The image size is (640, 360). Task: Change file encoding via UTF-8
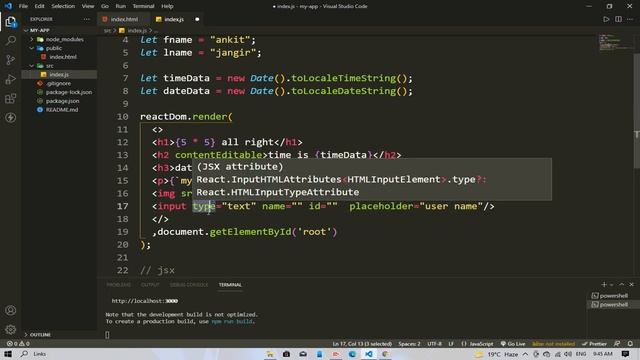(x=434, y=344)
